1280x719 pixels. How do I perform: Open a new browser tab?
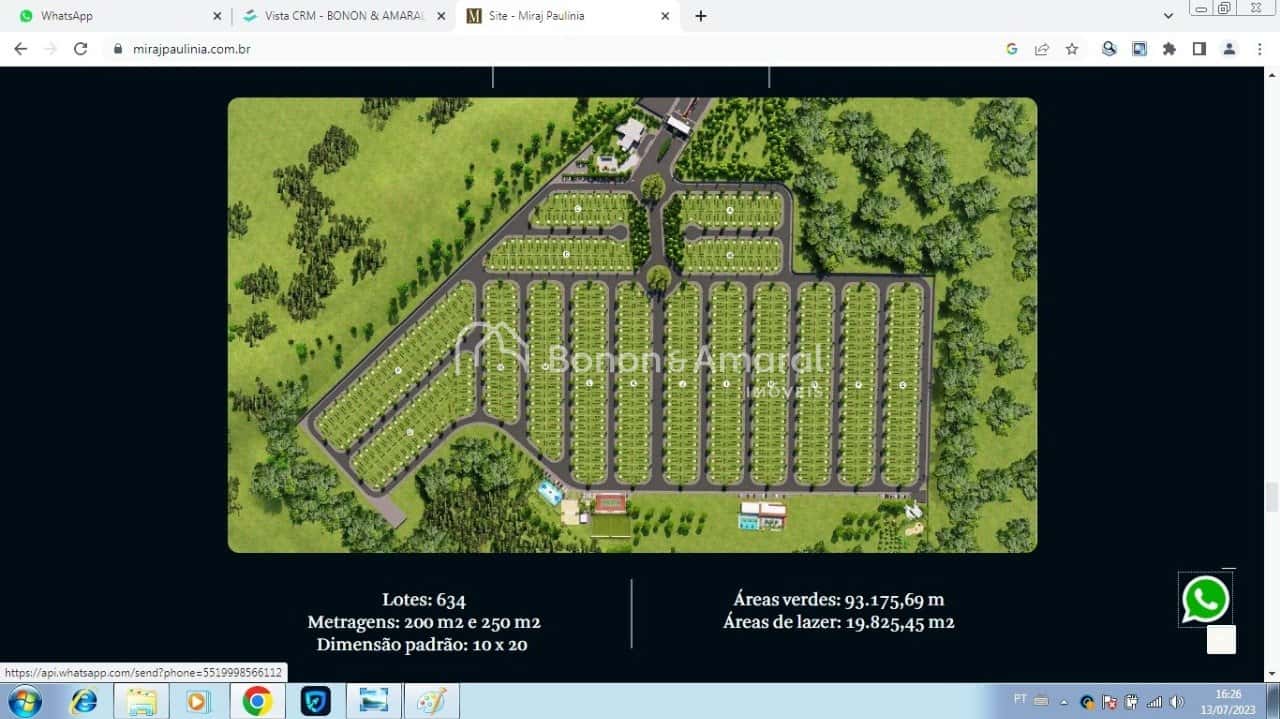point(701,16)
